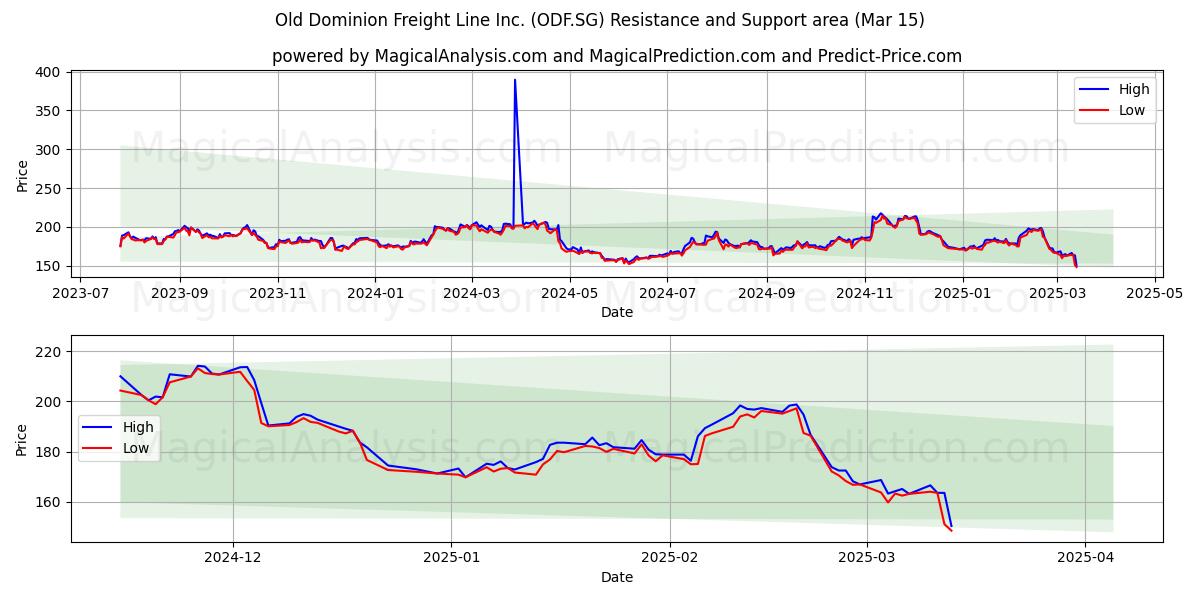1200x600 pixels.
Task: Click the price spike peak near 390
Action: click(515, 80)
